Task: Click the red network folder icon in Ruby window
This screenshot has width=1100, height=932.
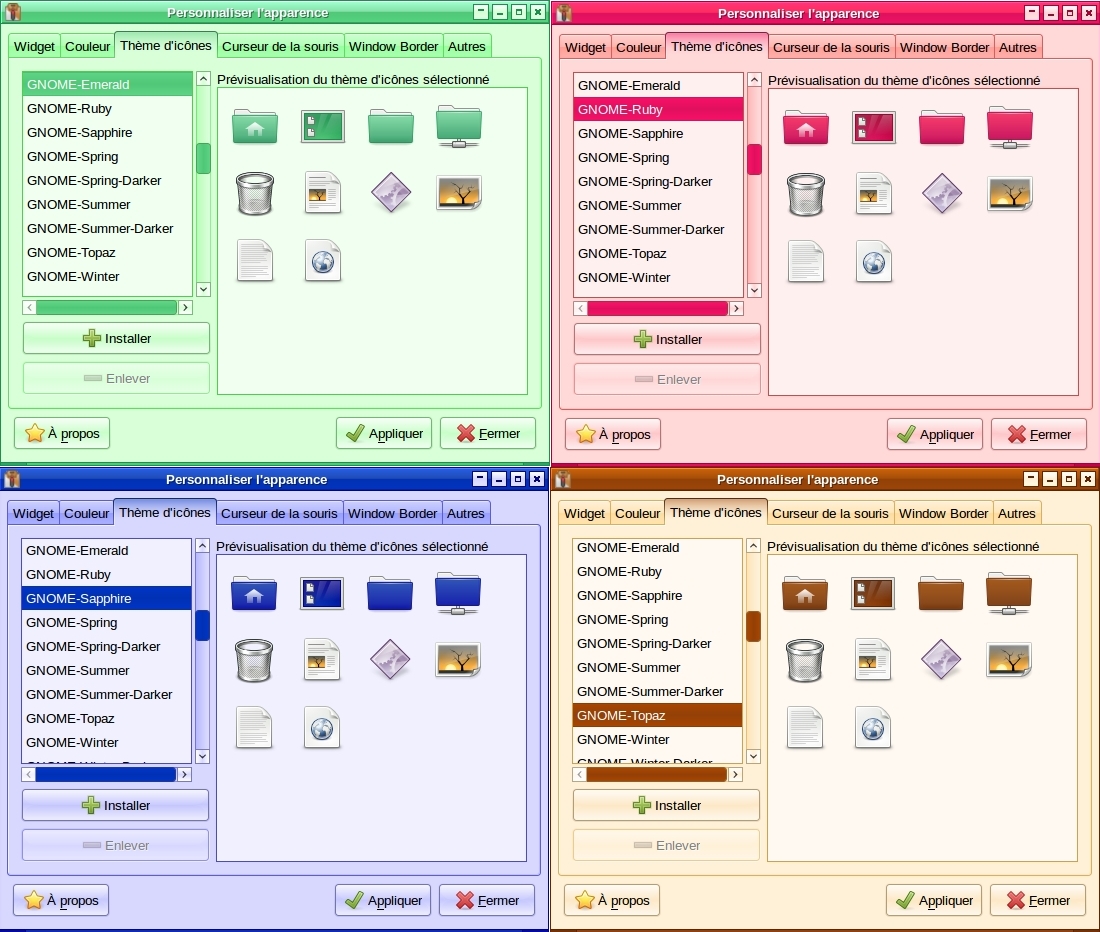Action: click(1010, 127)
